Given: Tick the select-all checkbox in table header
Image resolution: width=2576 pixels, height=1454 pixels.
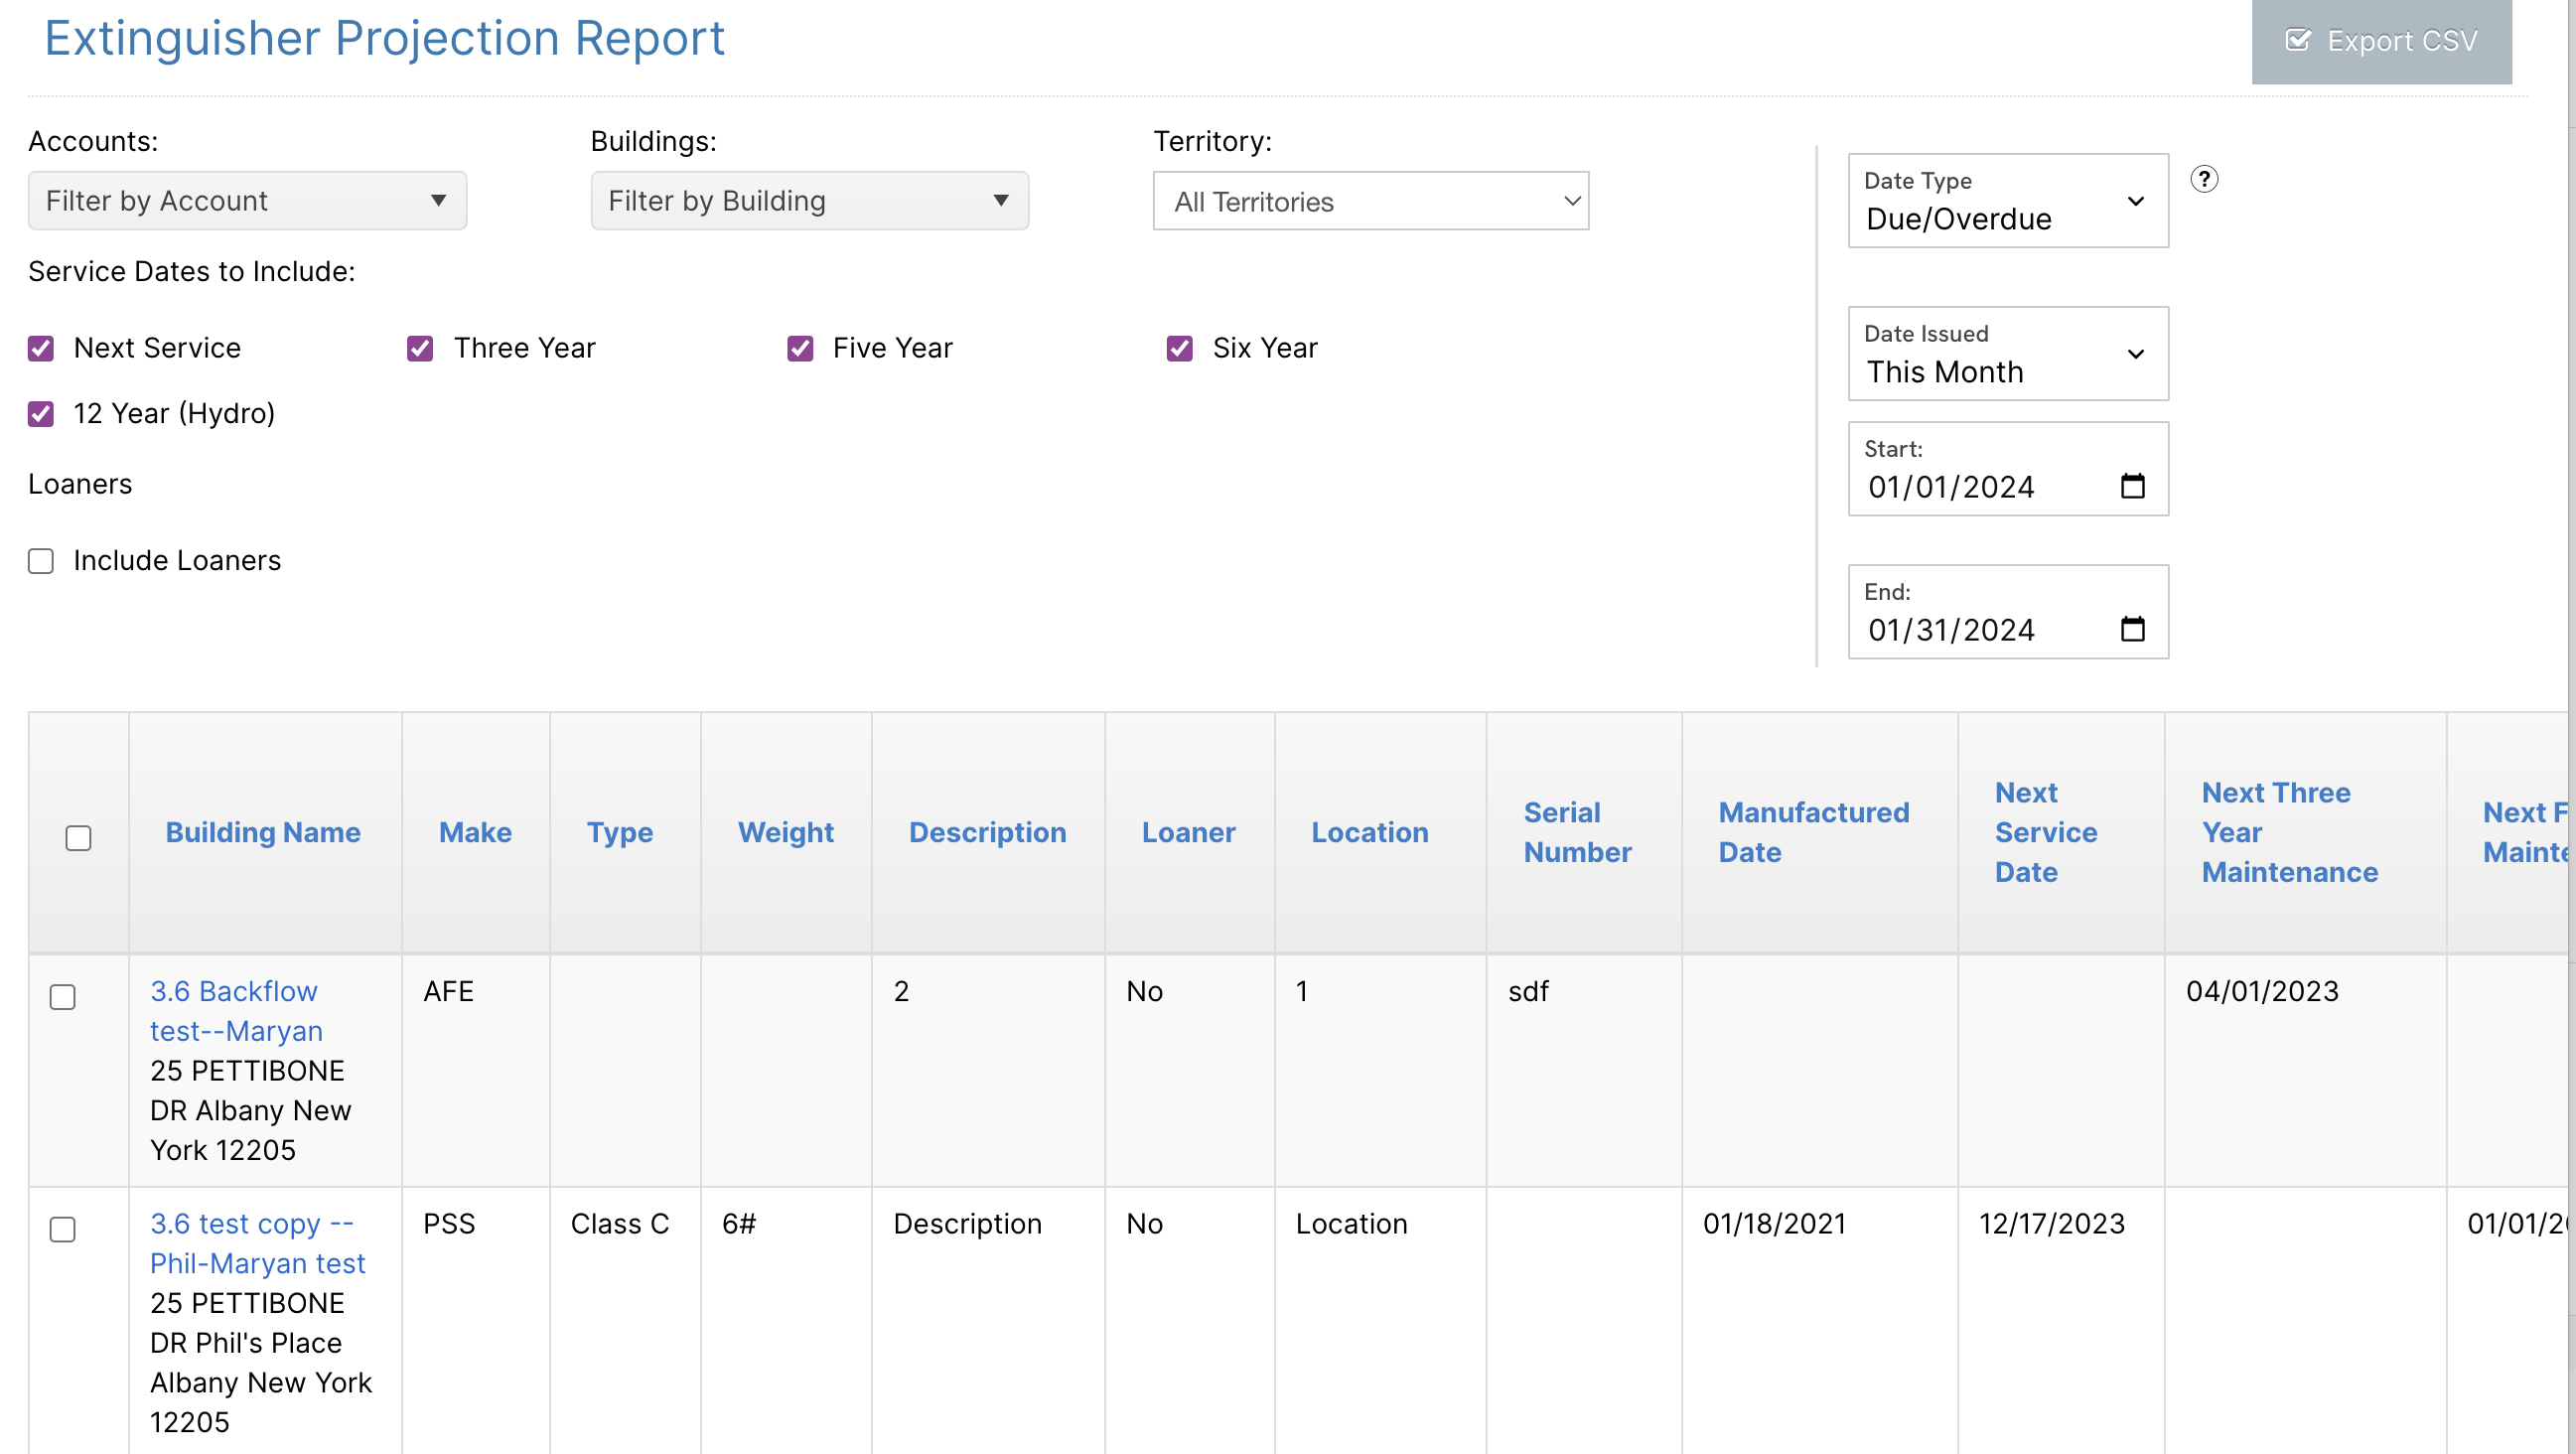Looking at the screenshot, I should pyautogui.click(x=78, y=838).
